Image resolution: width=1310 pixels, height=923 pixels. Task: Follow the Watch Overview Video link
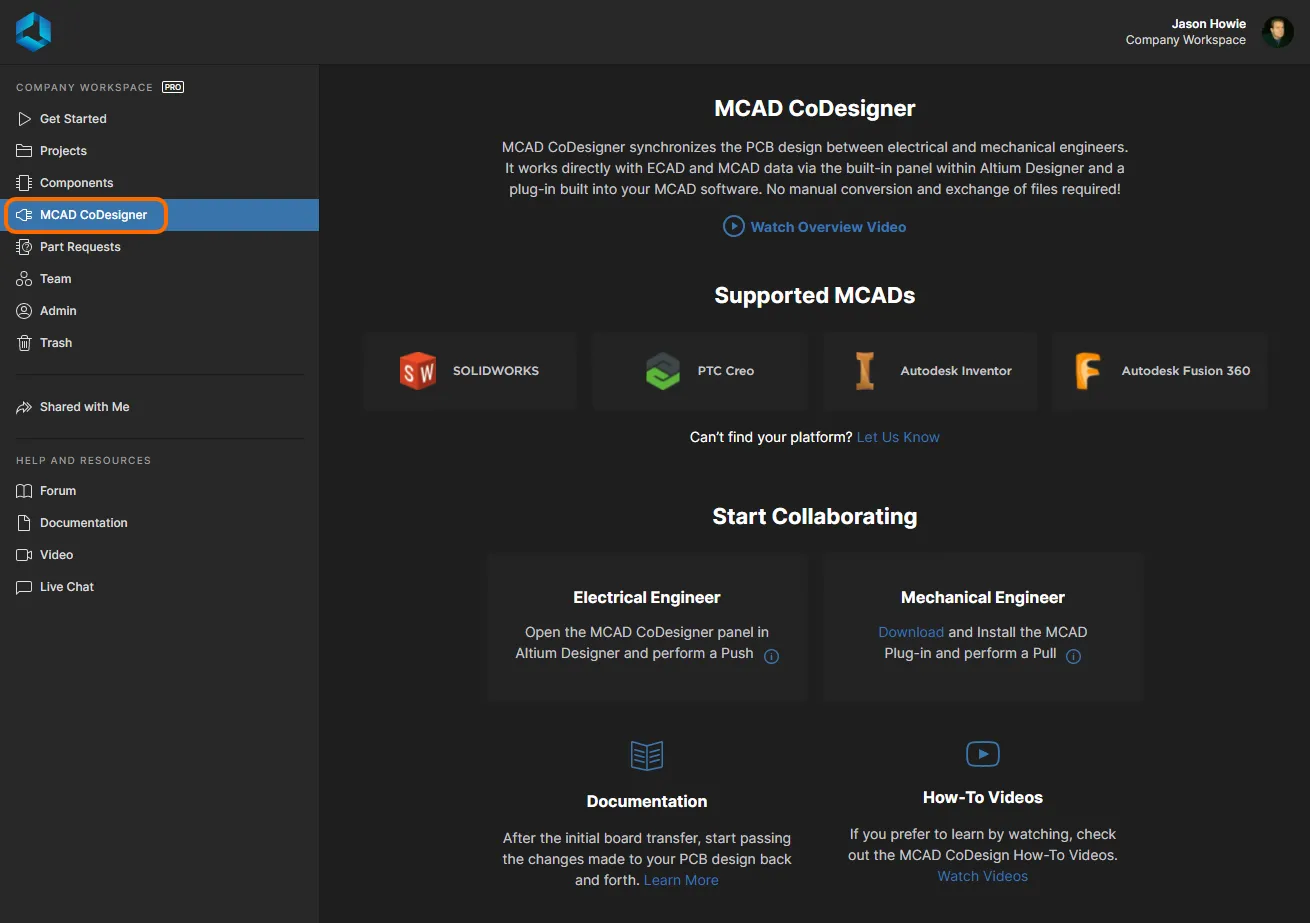(828, 227)
